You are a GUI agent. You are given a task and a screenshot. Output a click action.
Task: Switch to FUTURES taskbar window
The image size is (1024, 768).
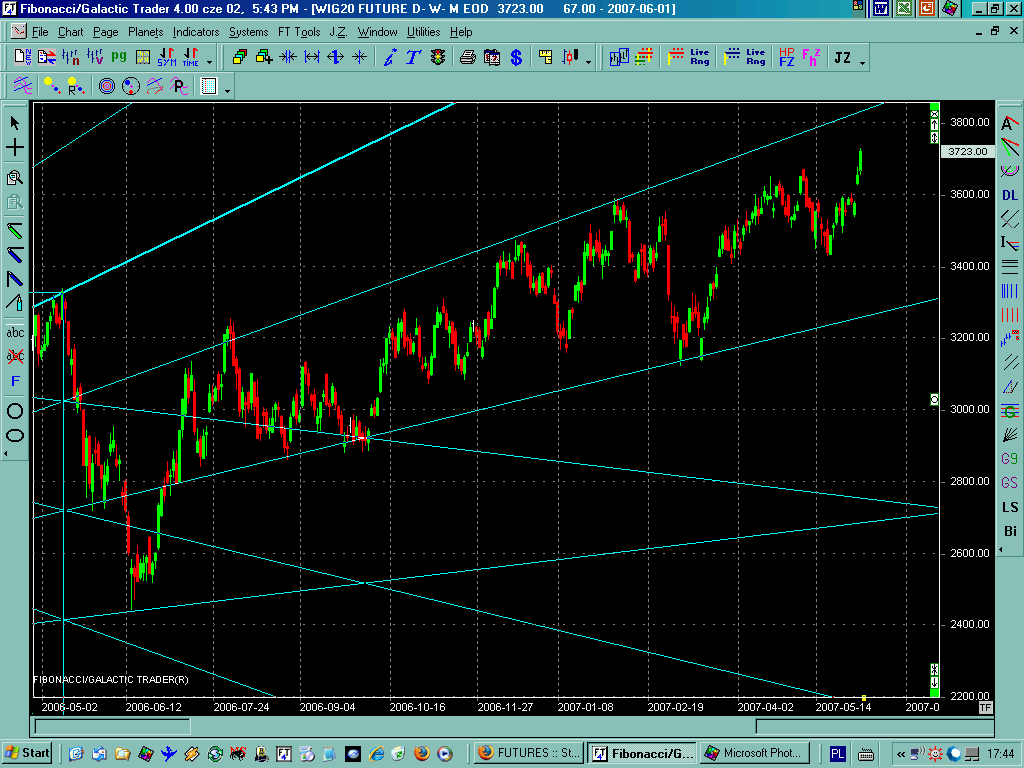(x=527, y=753)
